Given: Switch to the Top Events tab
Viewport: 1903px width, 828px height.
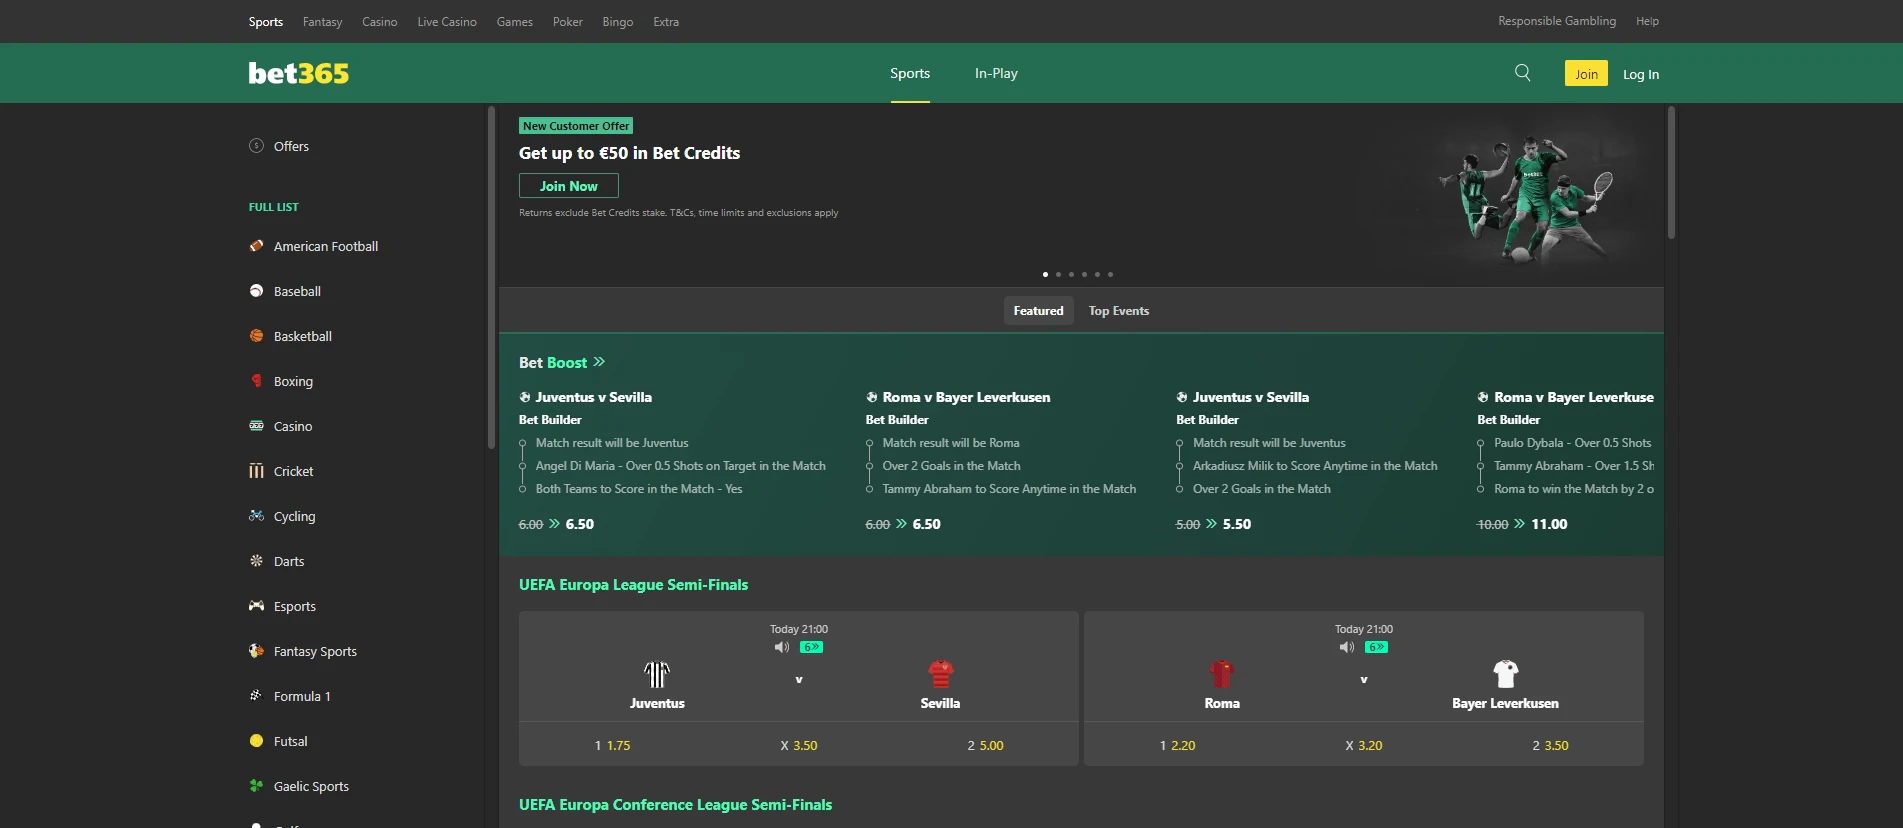Looking at the screenshot, I should [x=1118, y=311].
